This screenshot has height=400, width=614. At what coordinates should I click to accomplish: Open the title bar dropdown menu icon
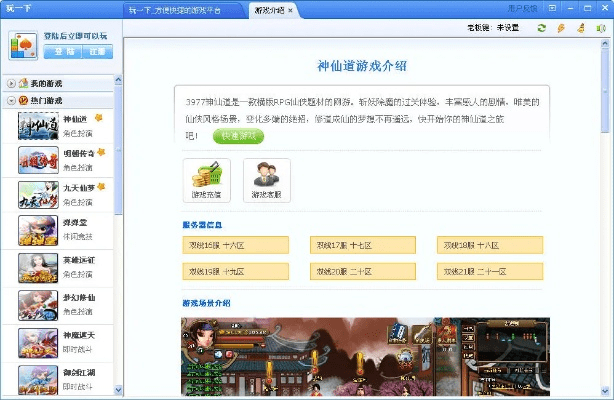click(x=552, y=8)
